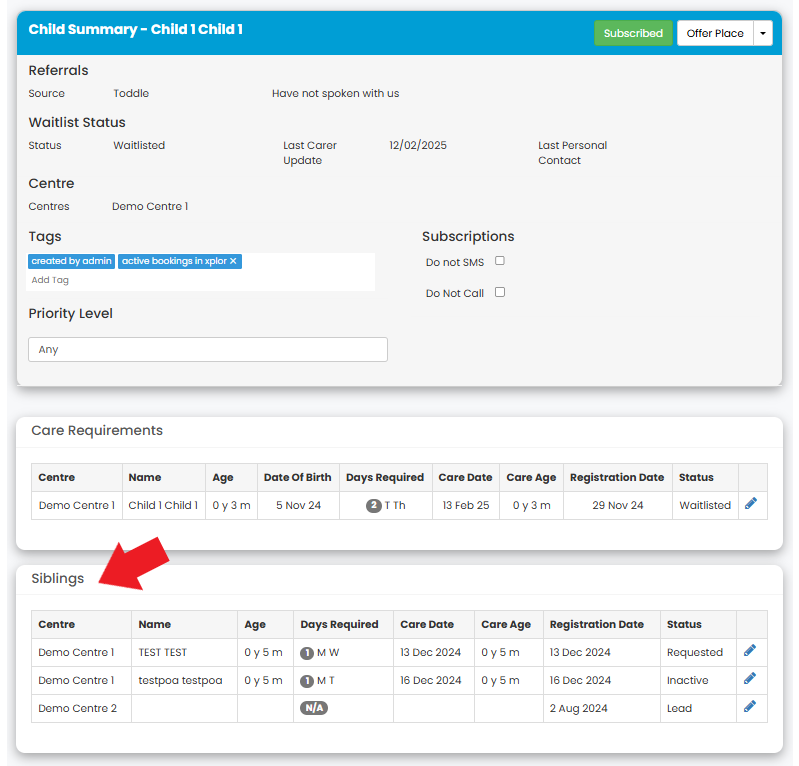The image size is (799, 766).
Task: Select the 'created by admin' tag
Action: 72,261
